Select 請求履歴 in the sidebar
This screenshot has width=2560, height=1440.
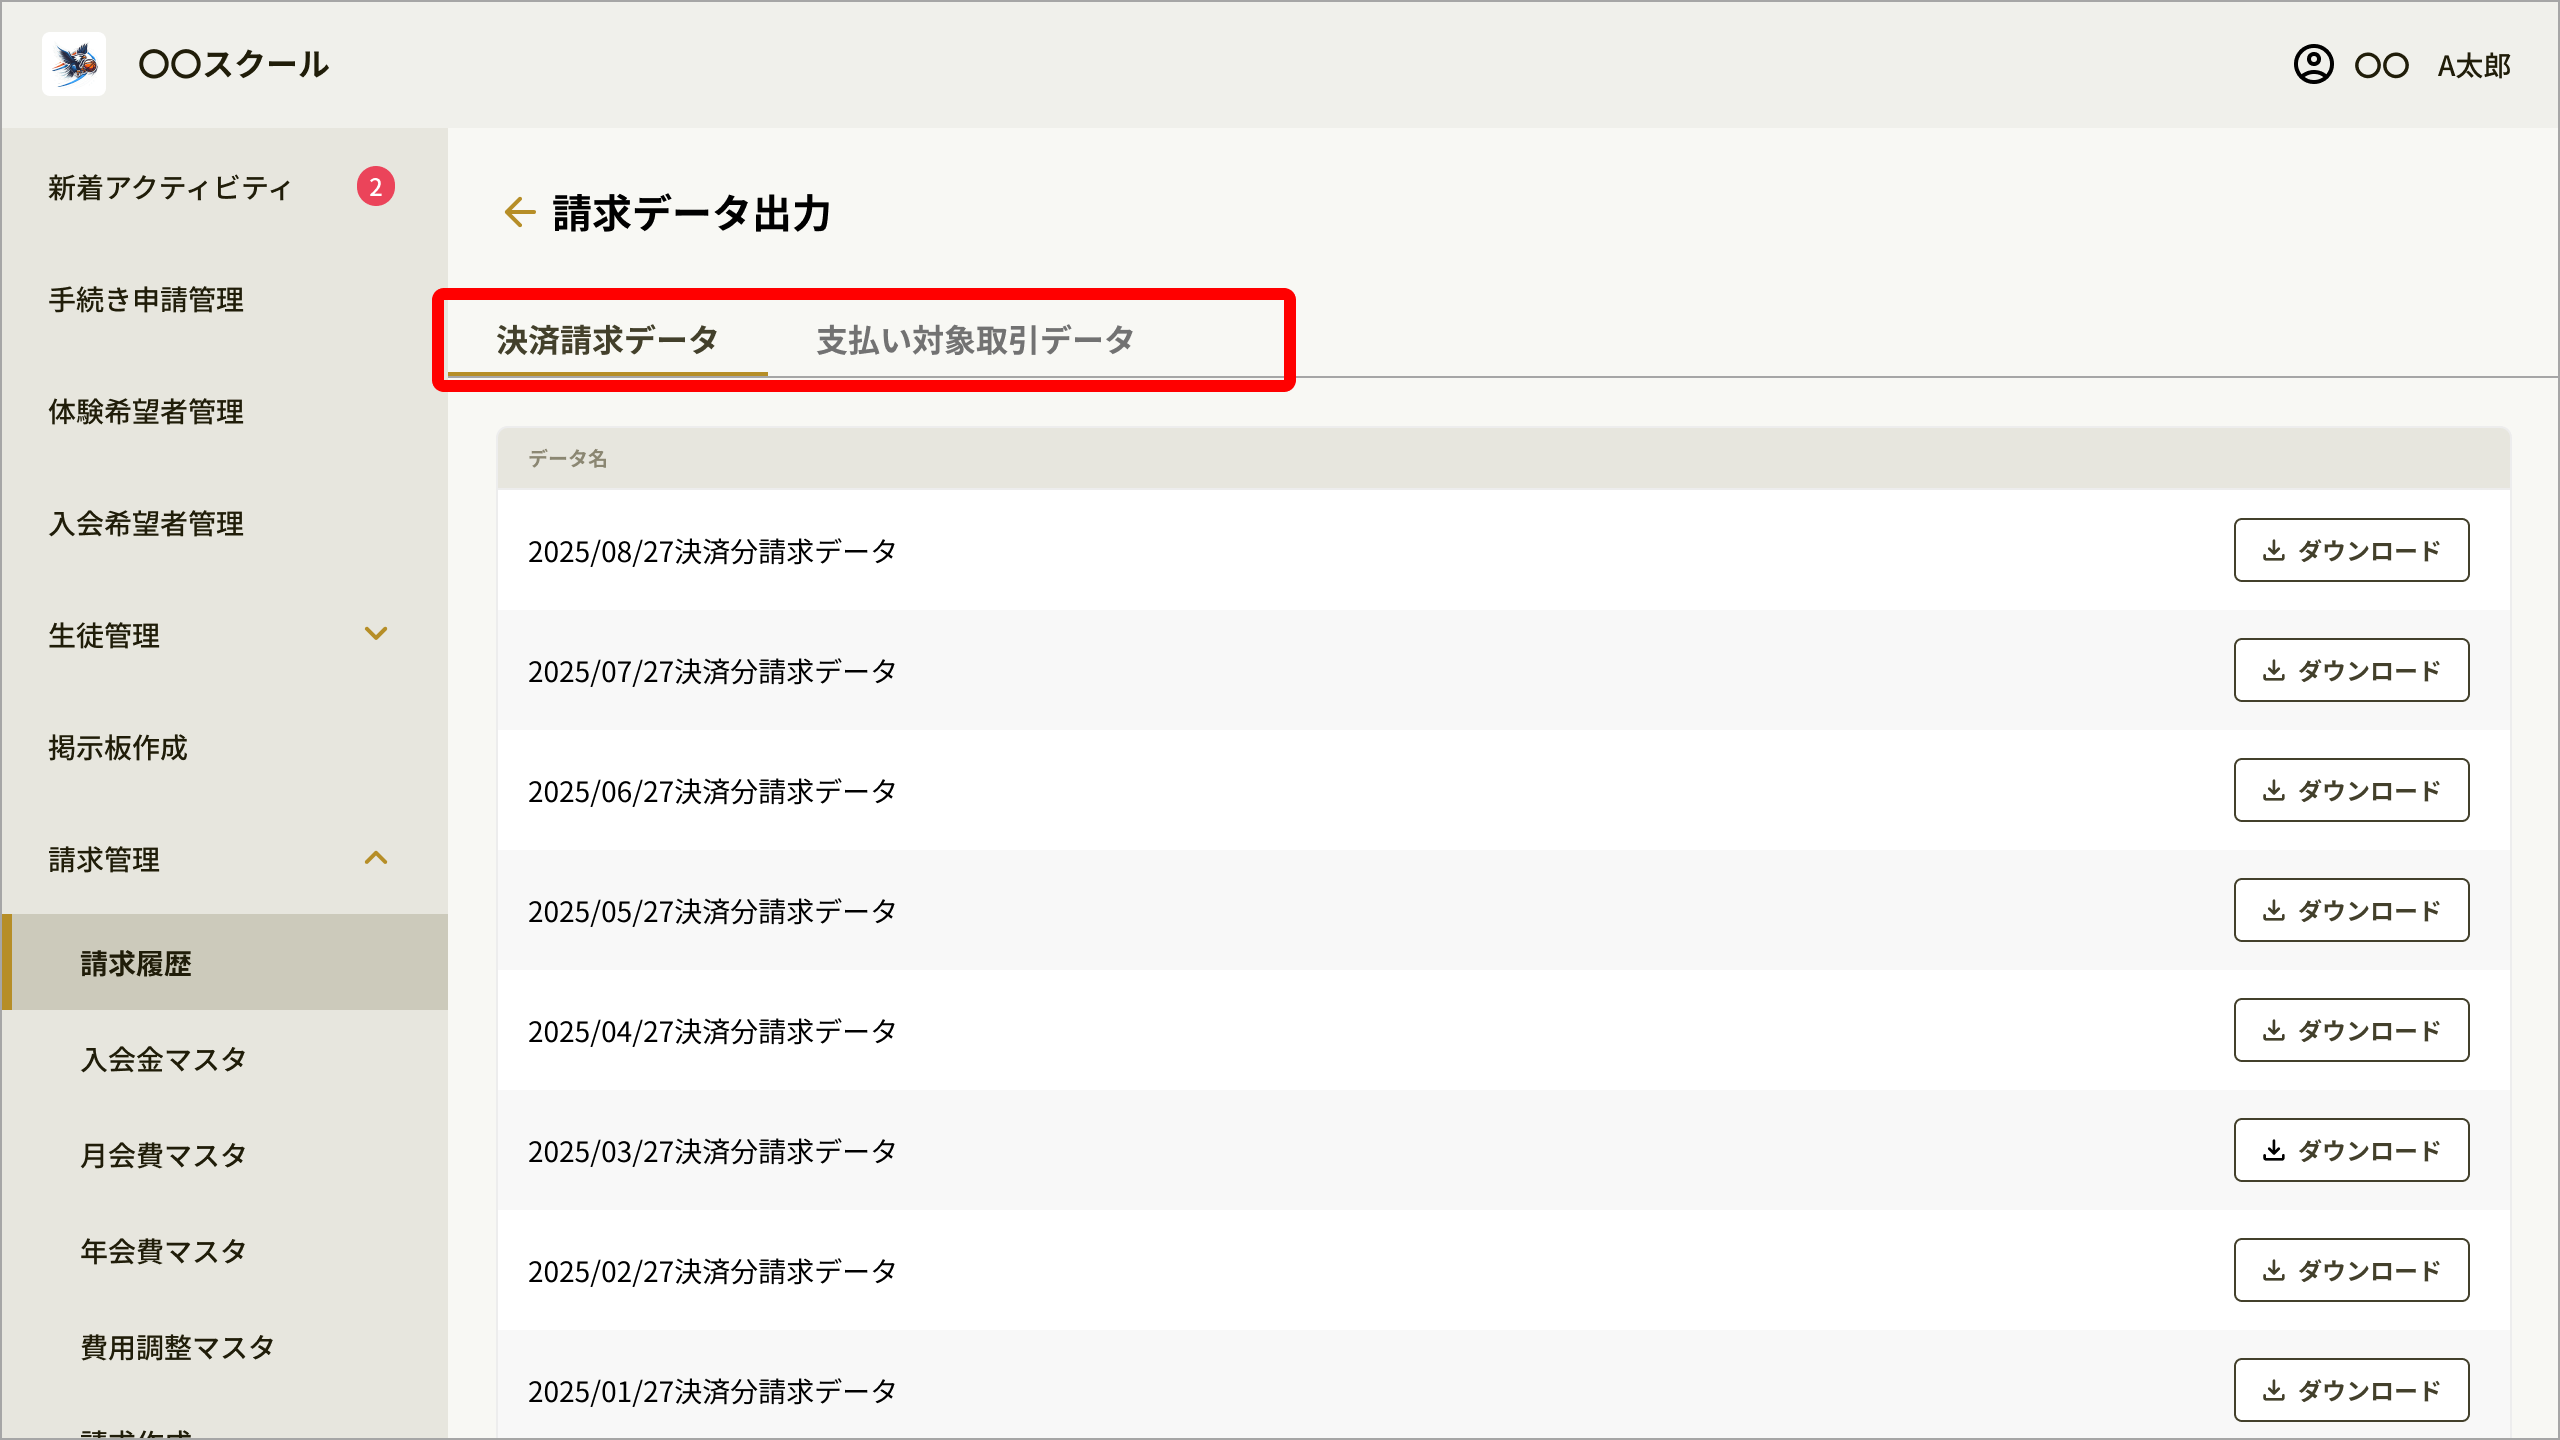click(224, 962)
